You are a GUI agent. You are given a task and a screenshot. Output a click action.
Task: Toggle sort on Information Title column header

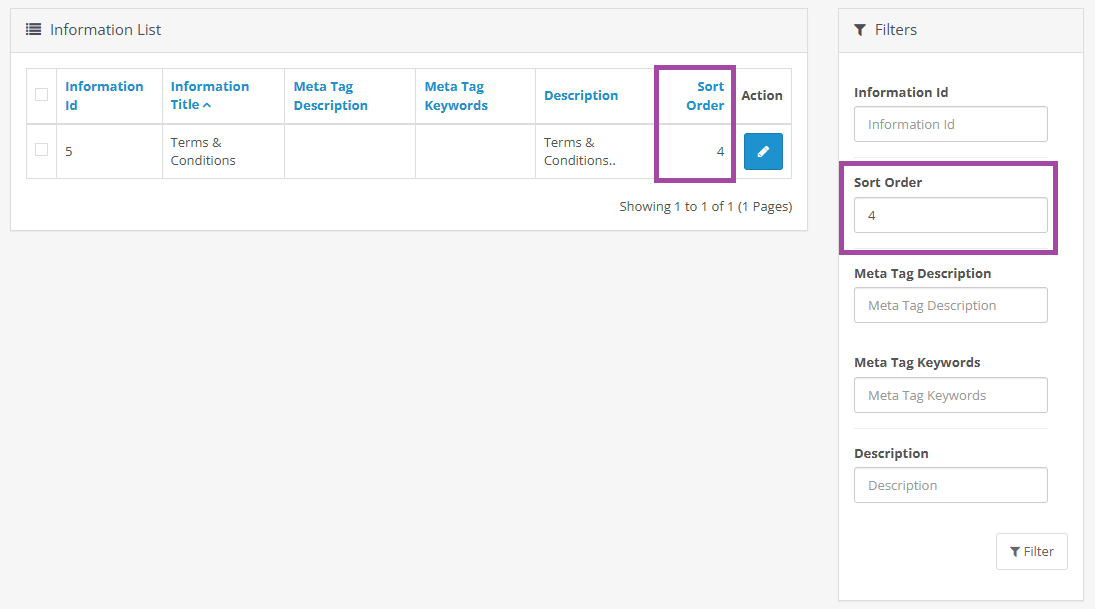point(210,95)
